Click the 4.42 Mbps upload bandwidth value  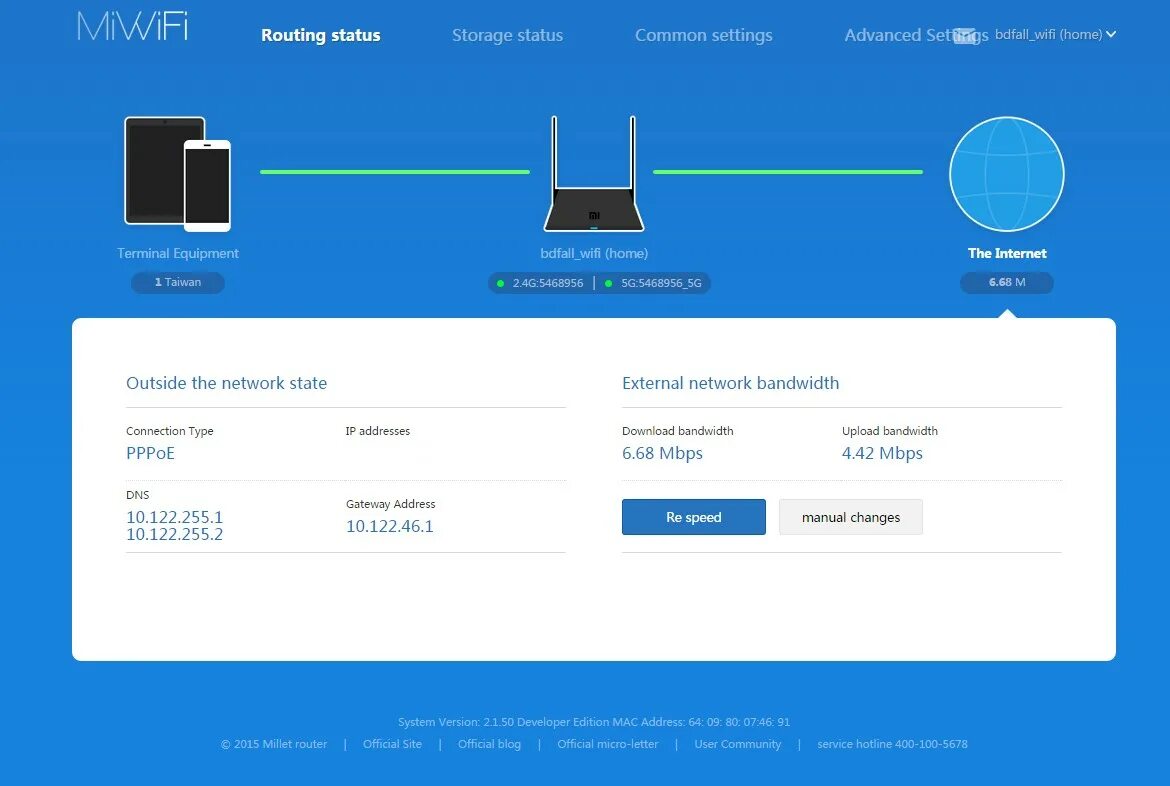[x=882, y=453]
